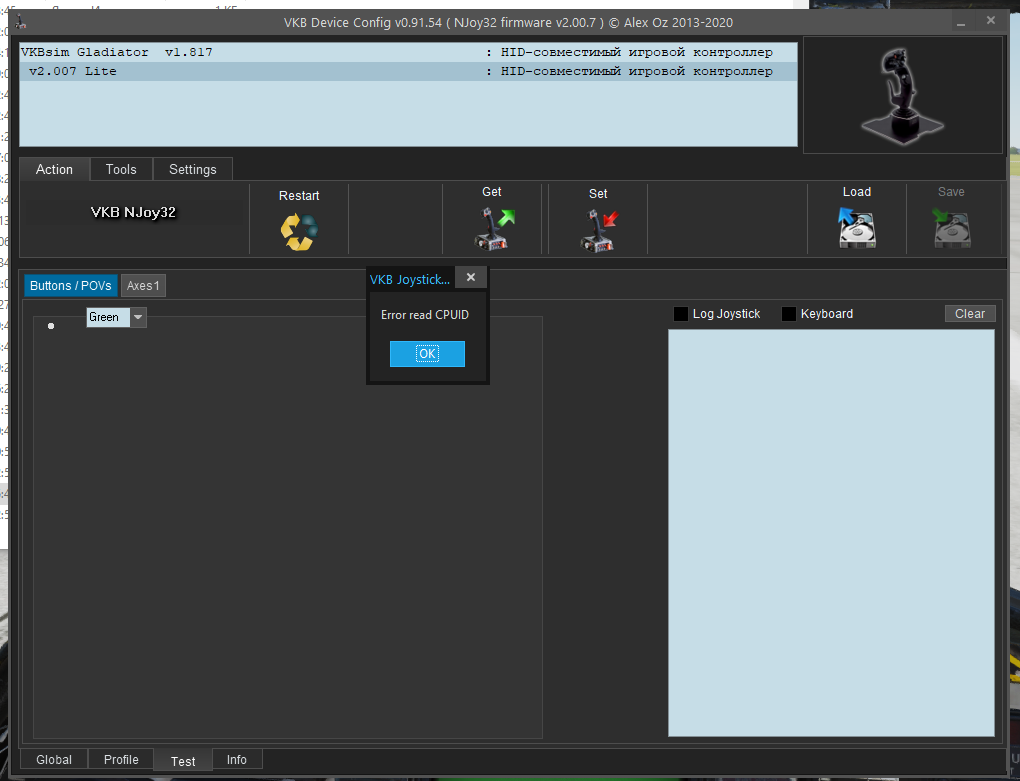Select the Buttons / POVs tab
Image resolution: width=1020 pixels, height=781 pixels.
pyautogui.click(x=70, y=285)
